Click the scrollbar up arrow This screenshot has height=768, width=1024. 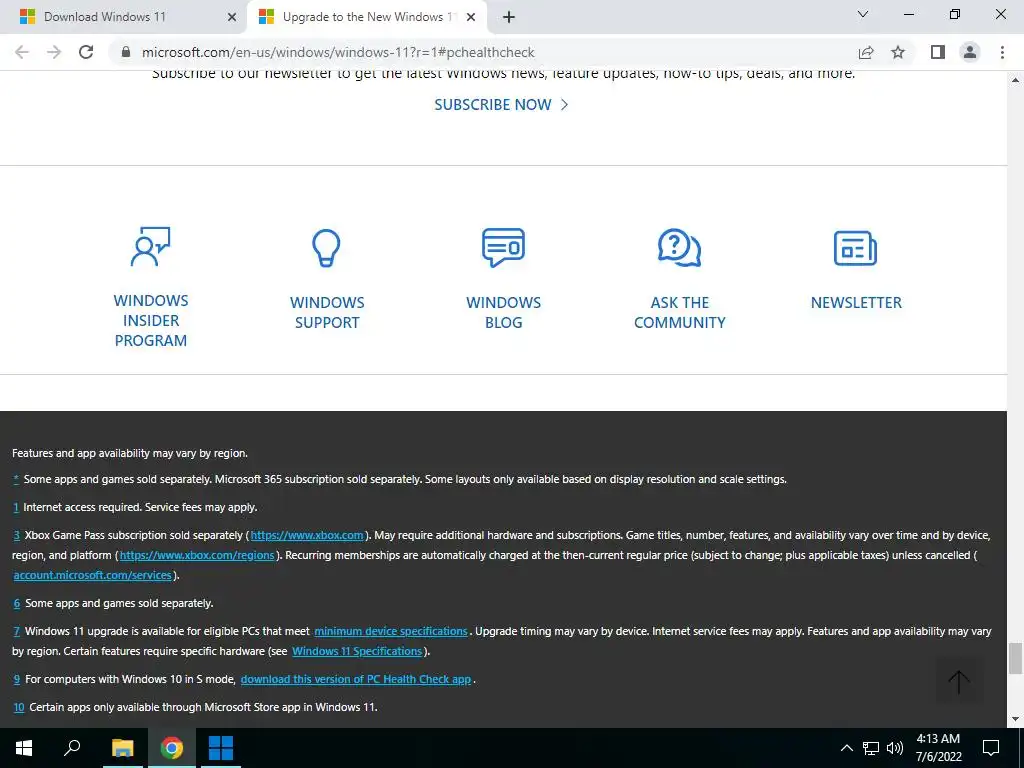(1015, 80)
